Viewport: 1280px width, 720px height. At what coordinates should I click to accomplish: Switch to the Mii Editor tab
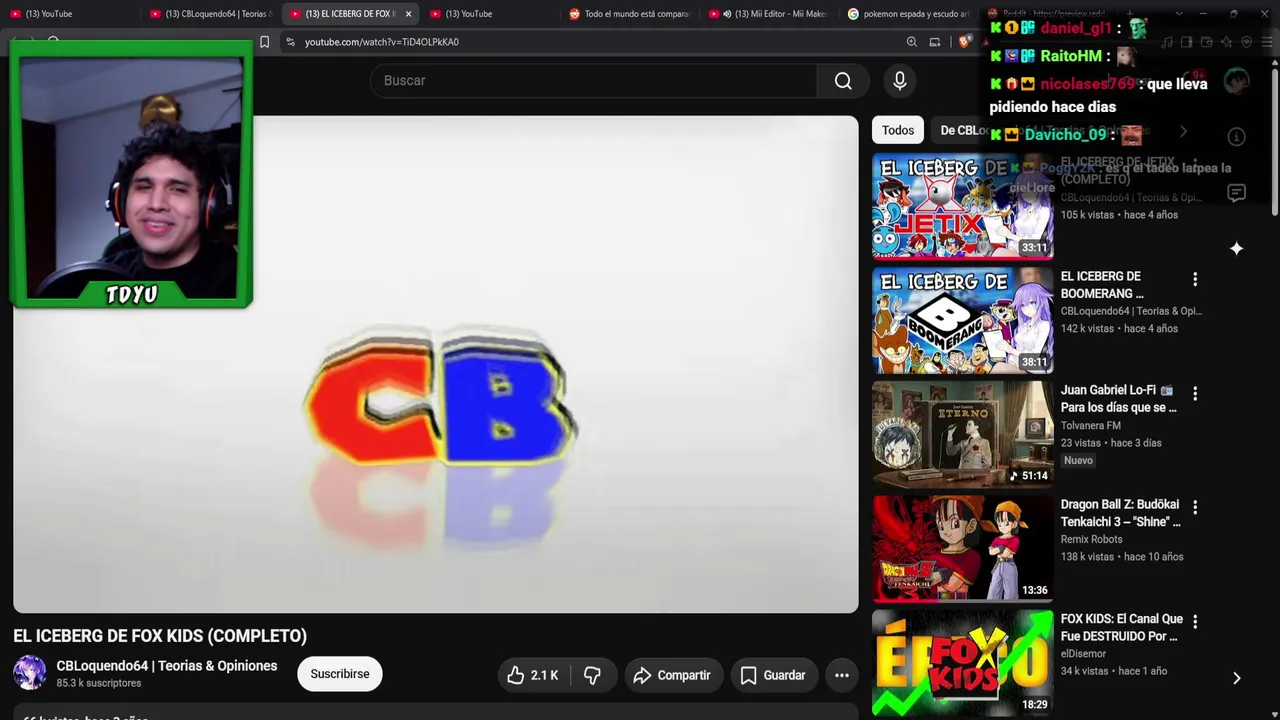pos(768,14)
